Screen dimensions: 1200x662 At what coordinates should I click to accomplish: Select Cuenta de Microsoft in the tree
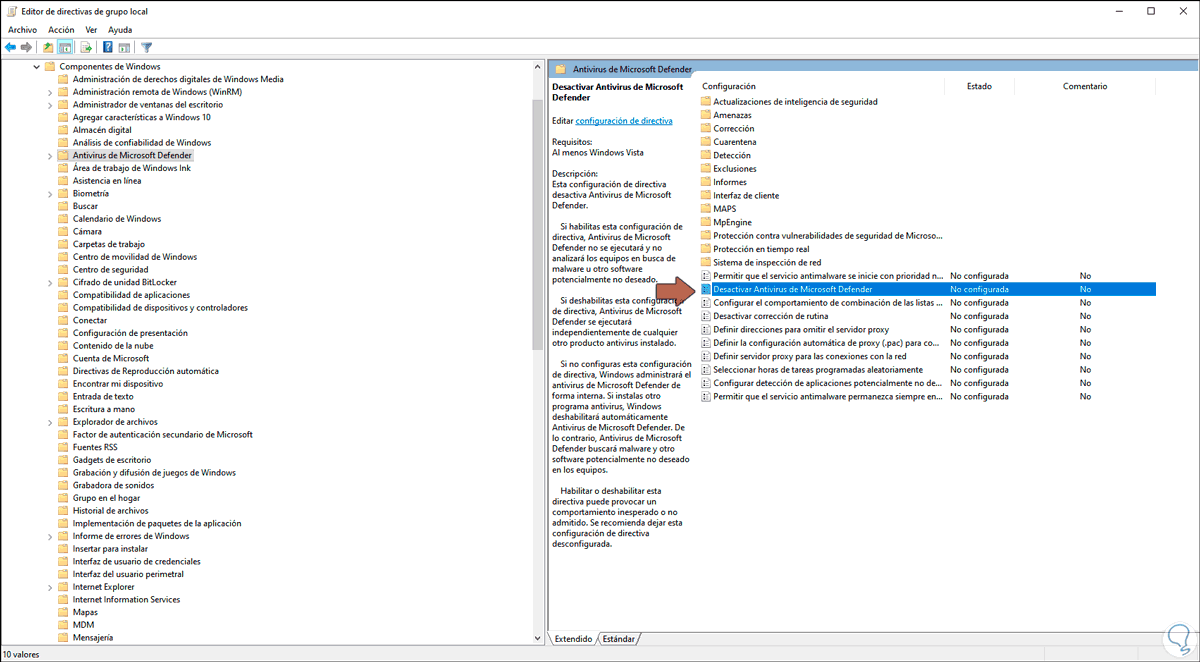click(x=111, y=358)
